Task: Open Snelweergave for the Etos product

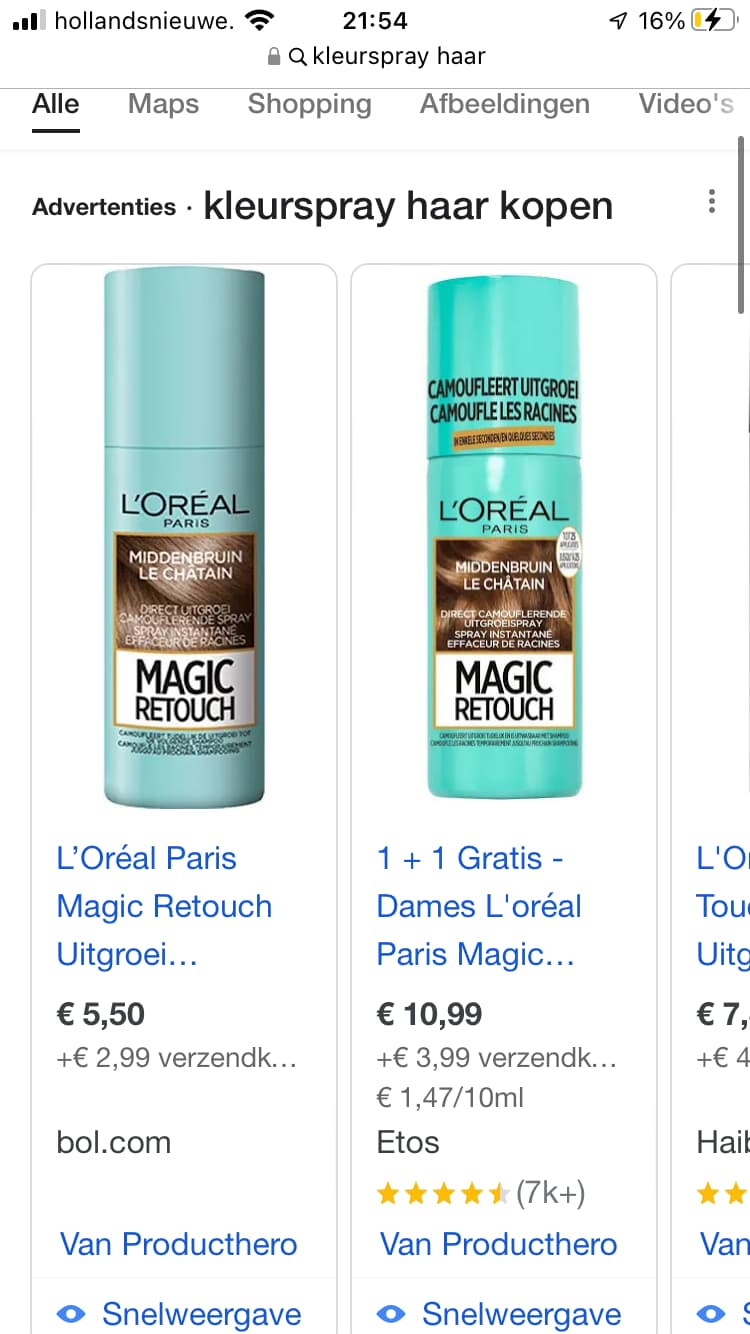Action: point(498,1313)
